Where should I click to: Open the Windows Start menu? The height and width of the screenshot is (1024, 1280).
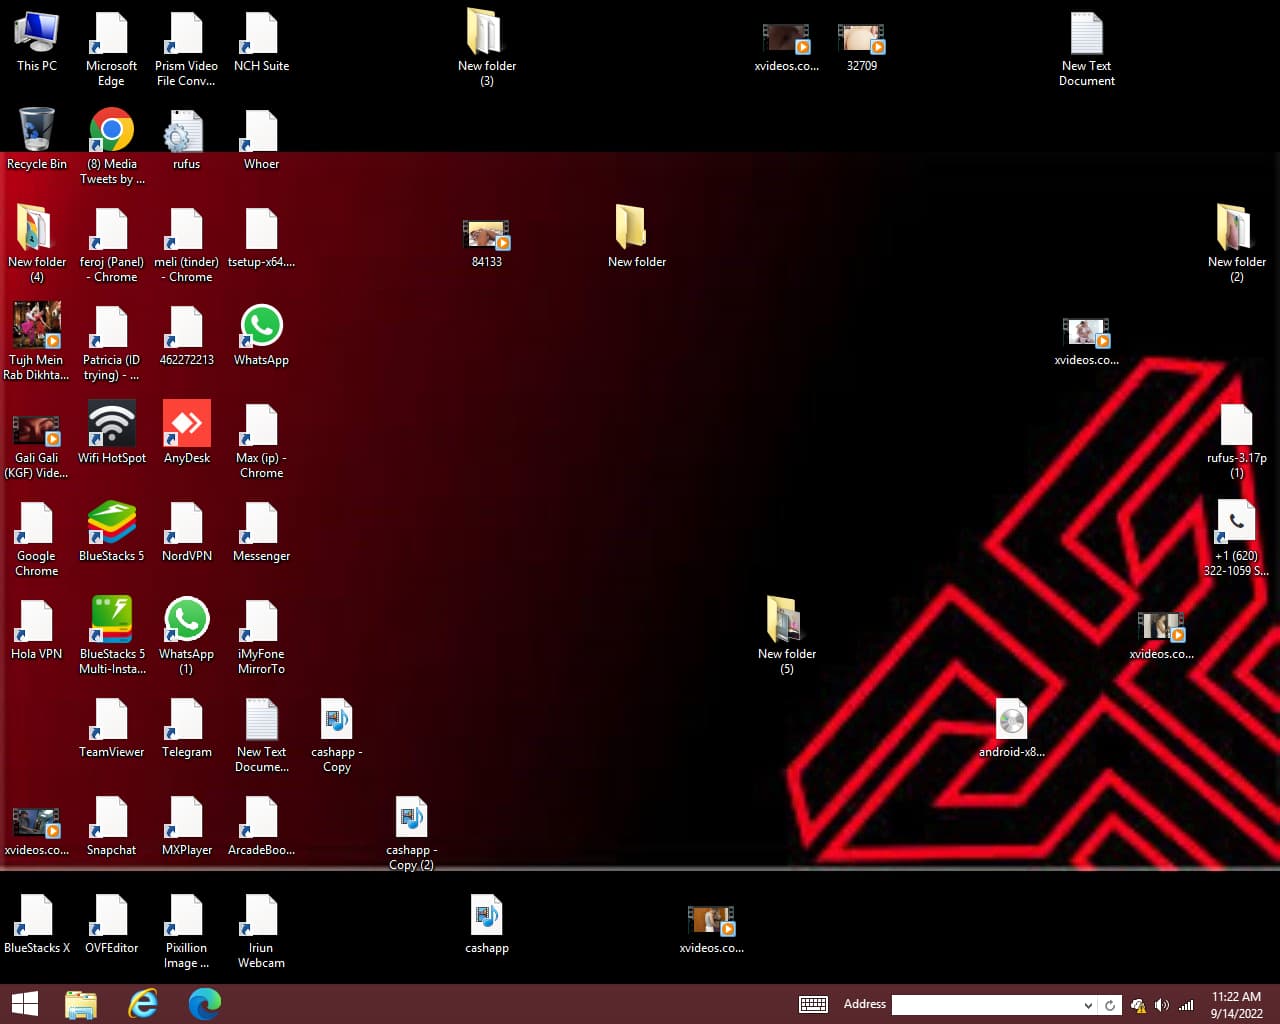pyautogui.click(x=24, y=1004)
